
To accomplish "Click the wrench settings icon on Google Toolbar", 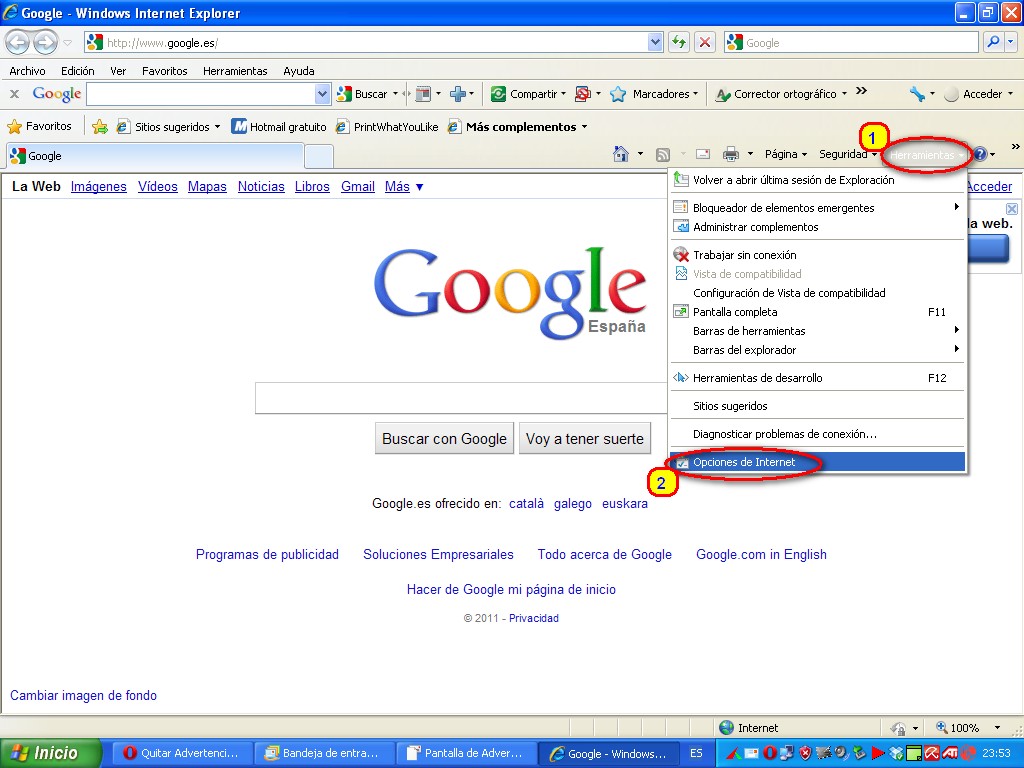I will coord(917,94).
